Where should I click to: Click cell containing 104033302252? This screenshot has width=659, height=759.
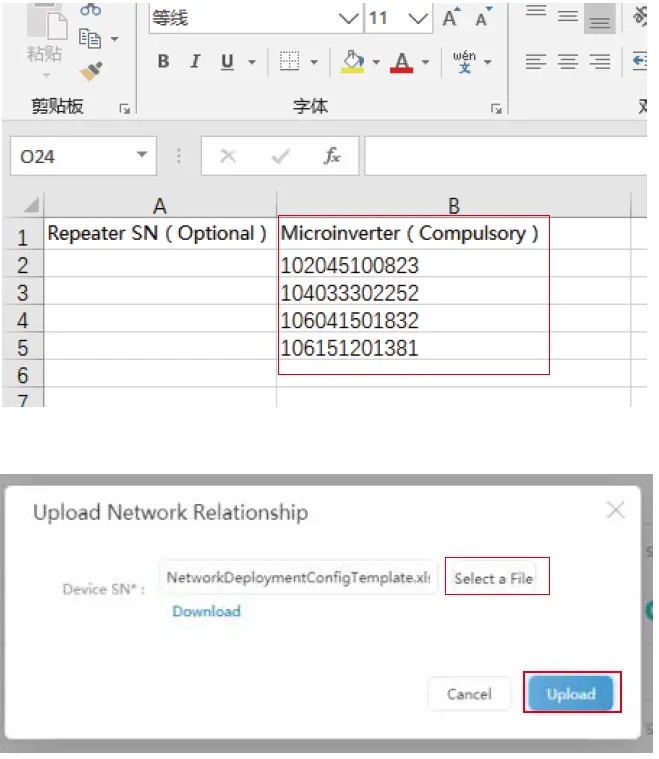click(454, 293)
